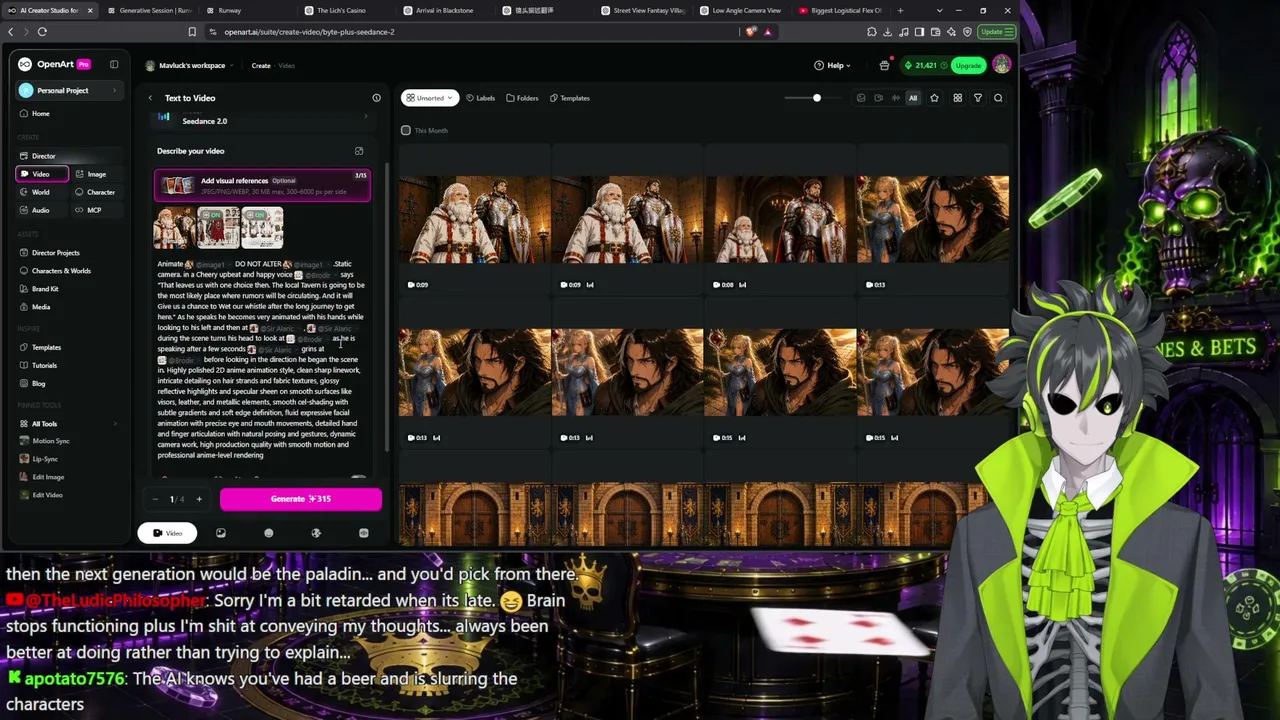Toggle ON switch on second reference image

(211, 214)
